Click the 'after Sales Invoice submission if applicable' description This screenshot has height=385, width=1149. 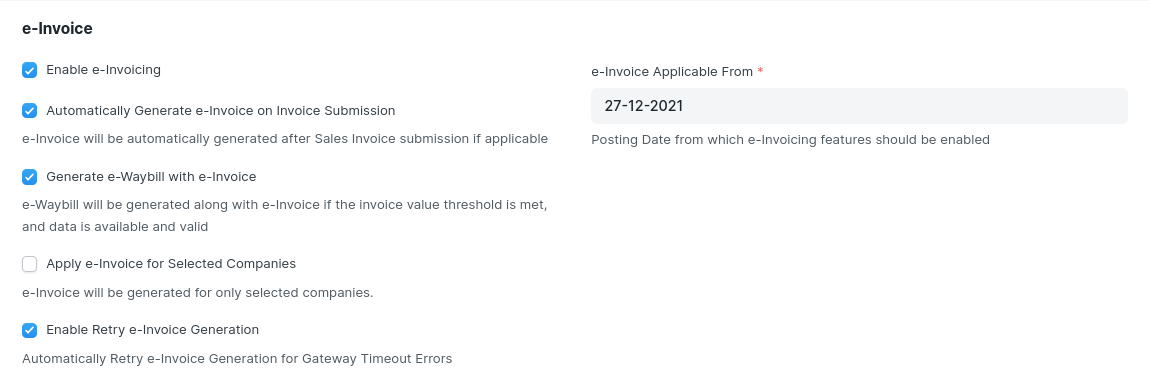[x=285, y=139]
